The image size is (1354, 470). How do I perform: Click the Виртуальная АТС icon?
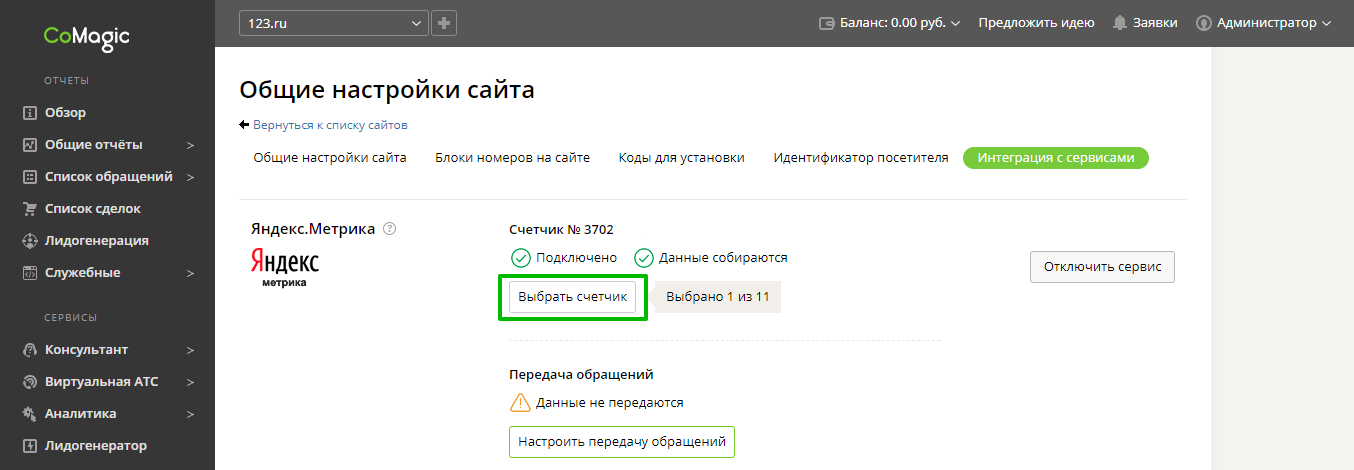pos(30,382)
